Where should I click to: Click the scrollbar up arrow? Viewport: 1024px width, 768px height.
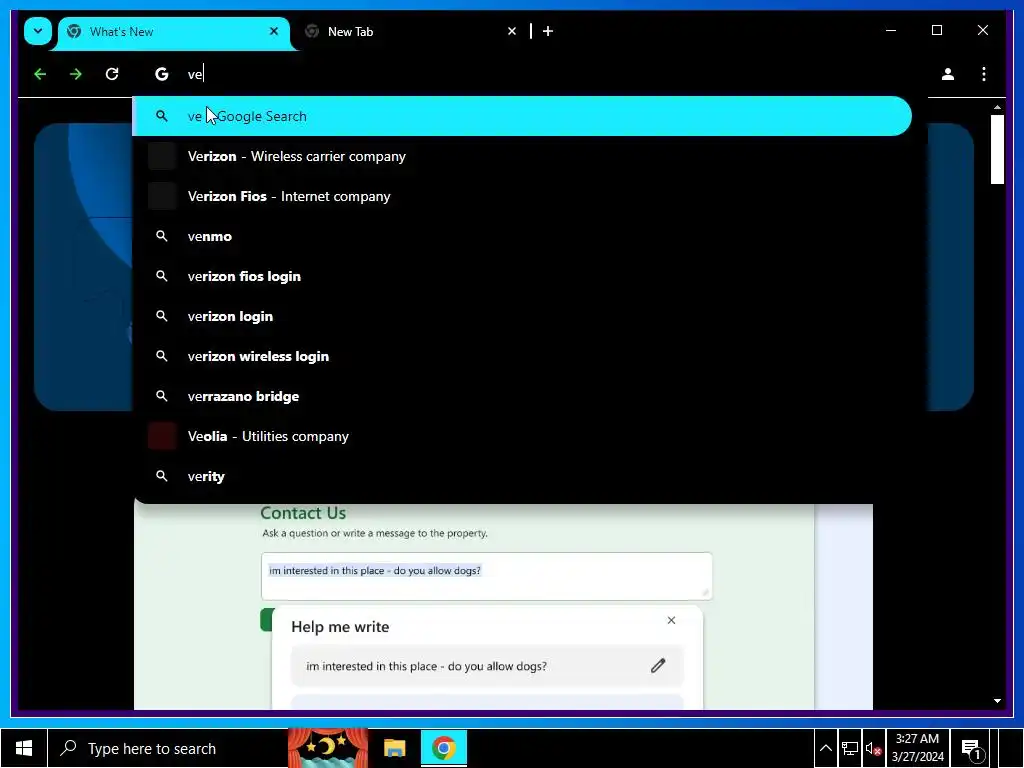(x=997, y=107)
